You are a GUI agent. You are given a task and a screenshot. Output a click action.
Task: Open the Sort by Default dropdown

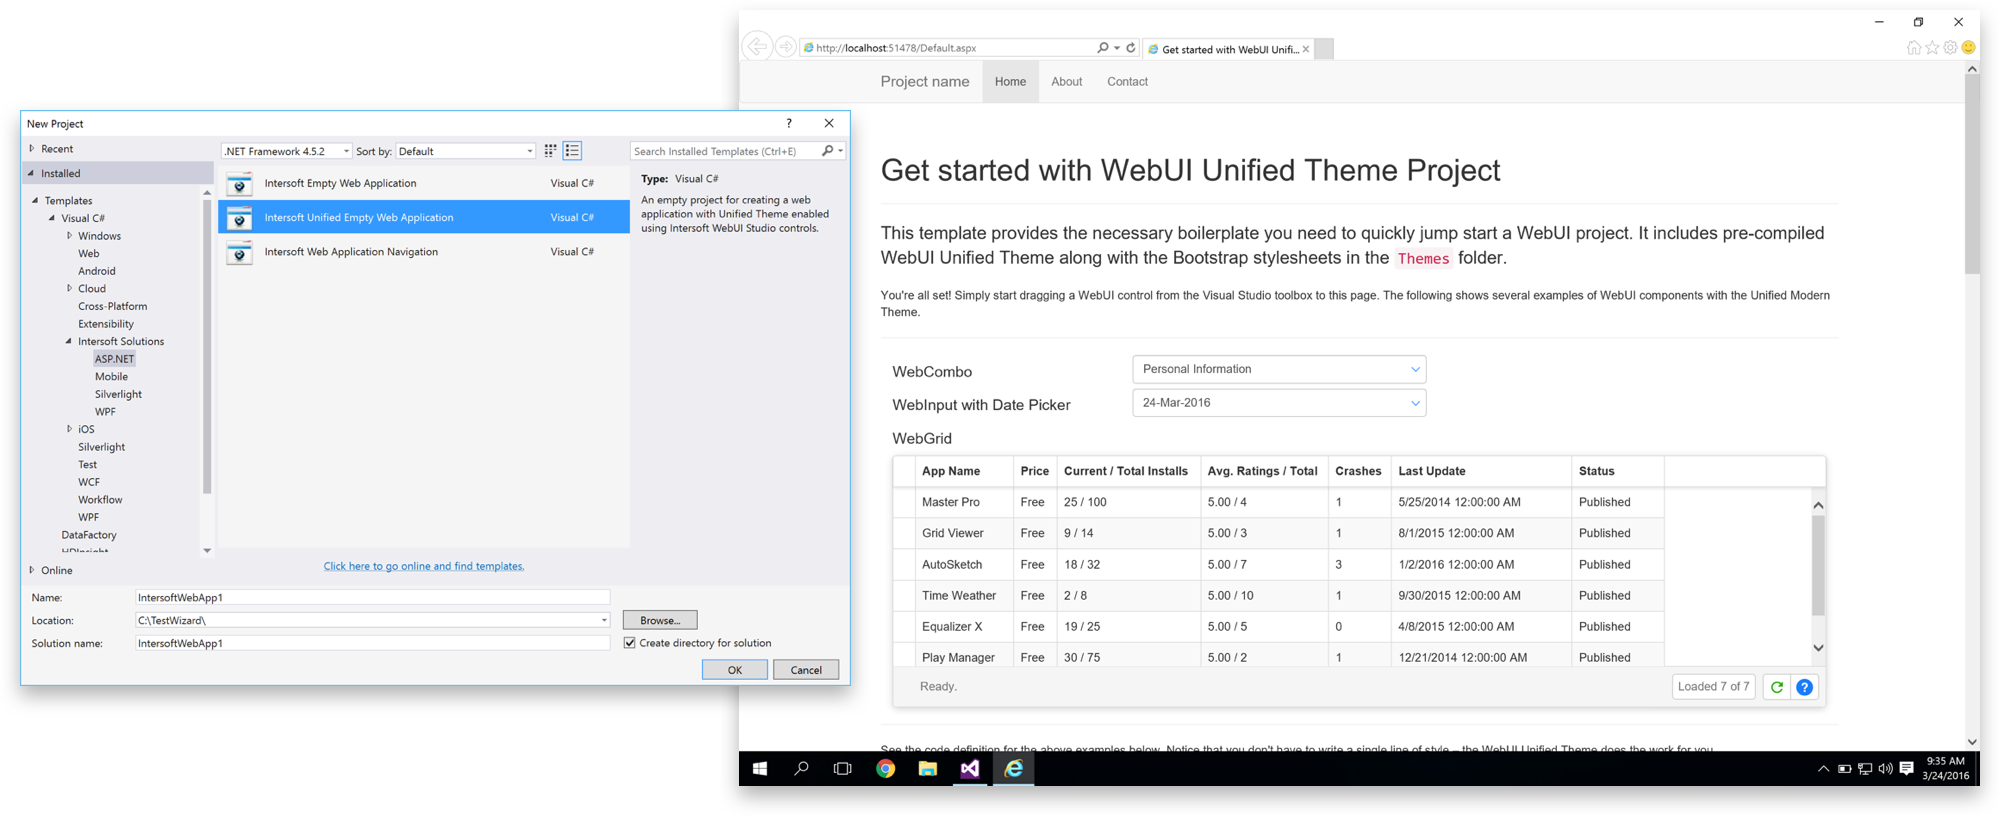[466, 151]
